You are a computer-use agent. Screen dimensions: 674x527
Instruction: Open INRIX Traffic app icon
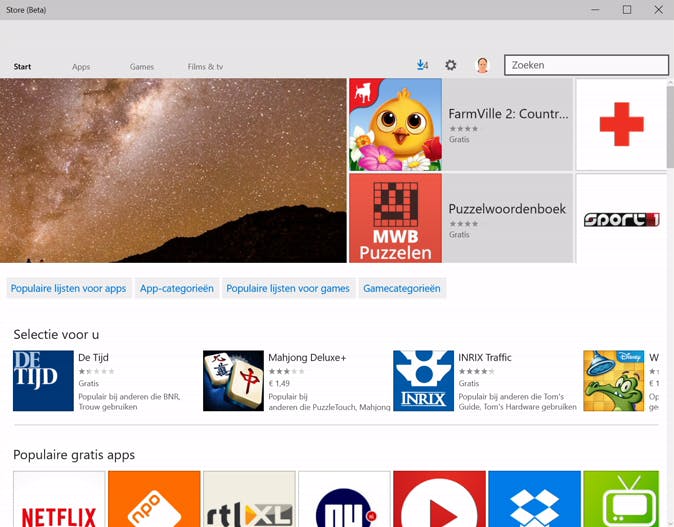point(423,381)
